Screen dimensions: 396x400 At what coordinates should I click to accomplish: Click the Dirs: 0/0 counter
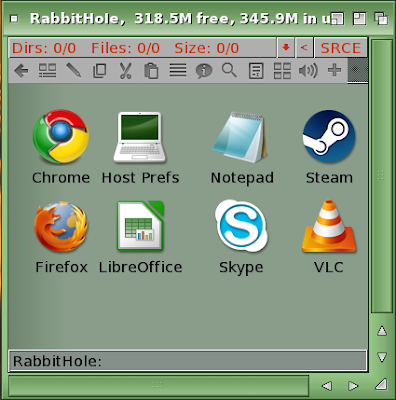(44, 48)
